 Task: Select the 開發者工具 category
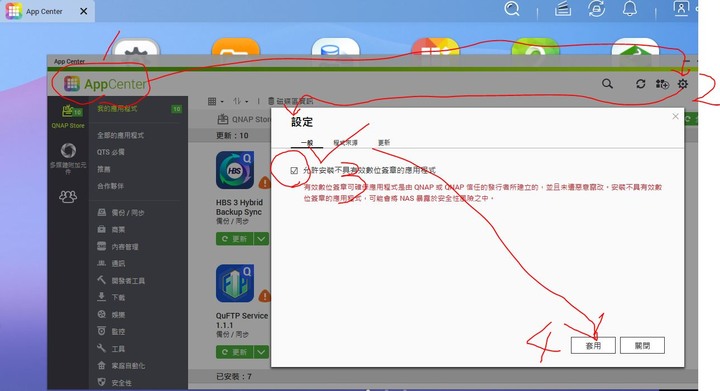(x=121, y=280)
